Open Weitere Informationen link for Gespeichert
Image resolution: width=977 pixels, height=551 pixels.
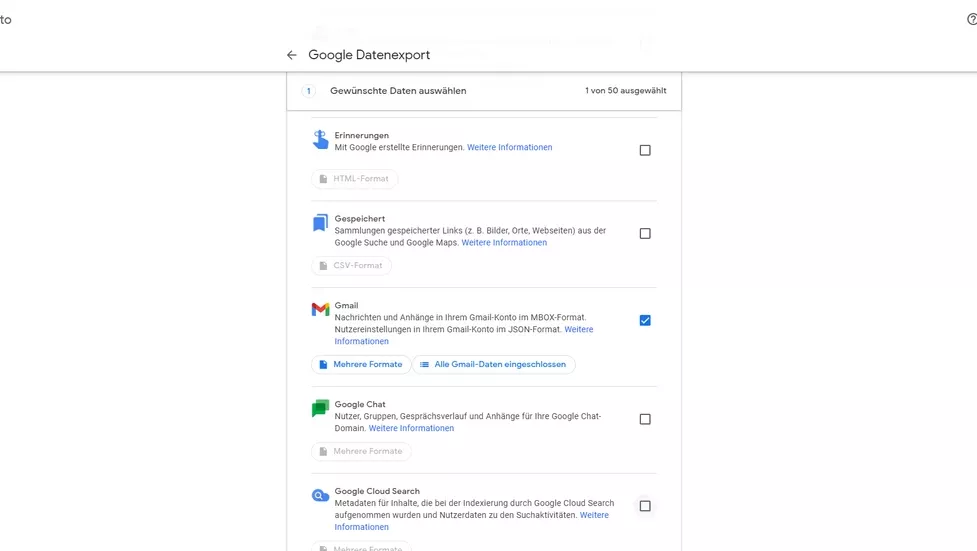[x=504, y=242]
